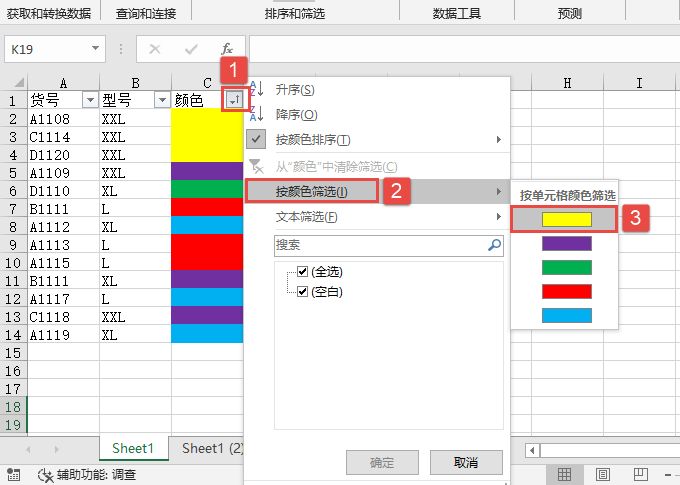Select row 15 header

point(13,353)
